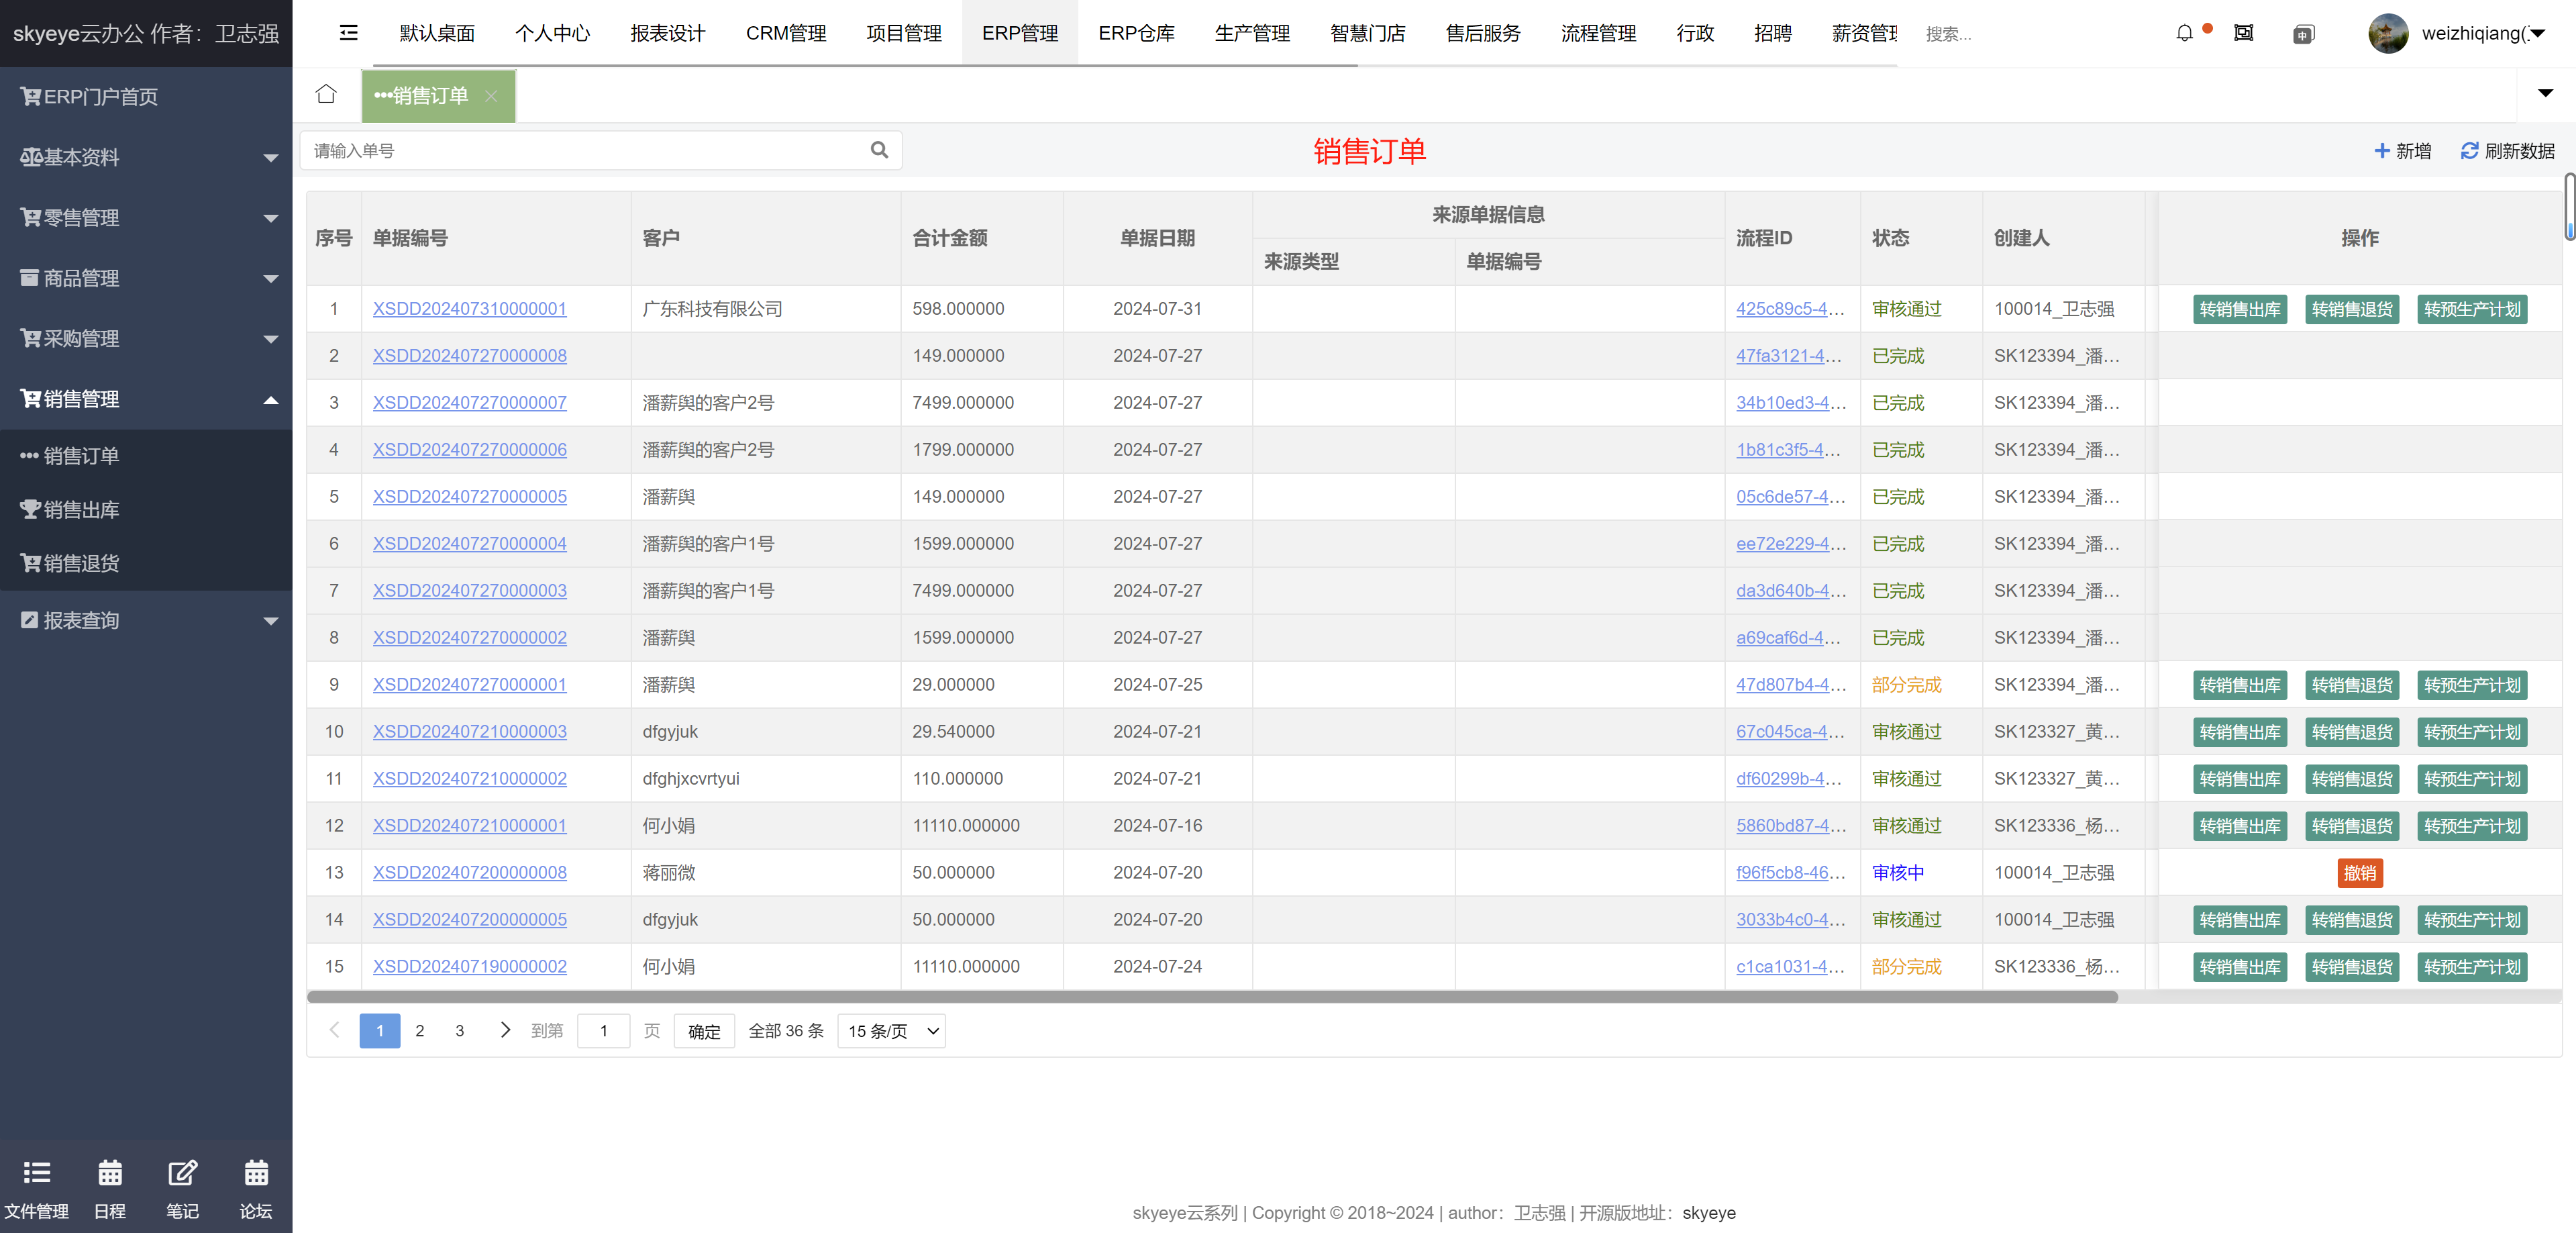
Task: Switch to the ERP仓库 top menu
Action: click(x=1136, y=34)
